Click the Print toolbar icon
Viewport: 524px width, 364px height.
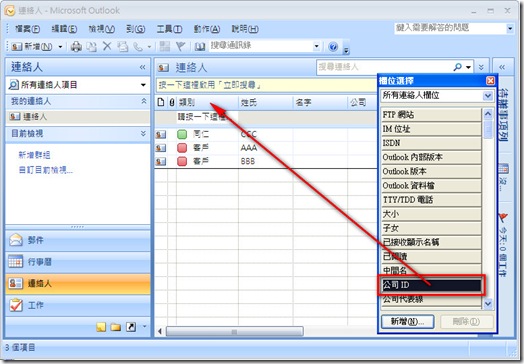click(x=76, y=46)
